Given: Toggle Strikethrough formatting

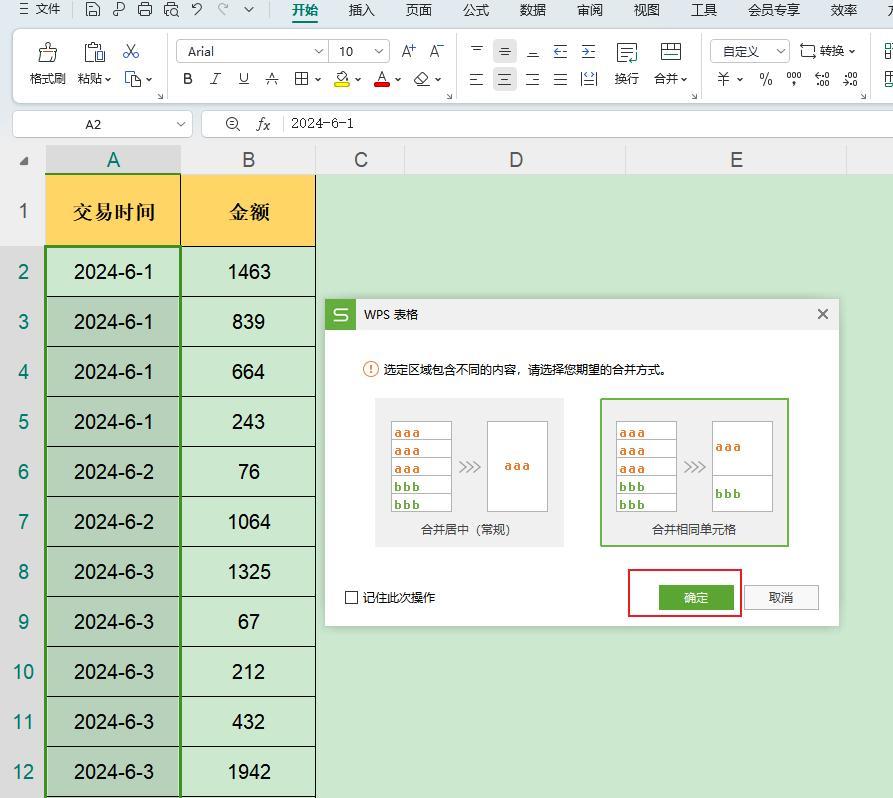Looking at the screenshot, I should 272,79.
